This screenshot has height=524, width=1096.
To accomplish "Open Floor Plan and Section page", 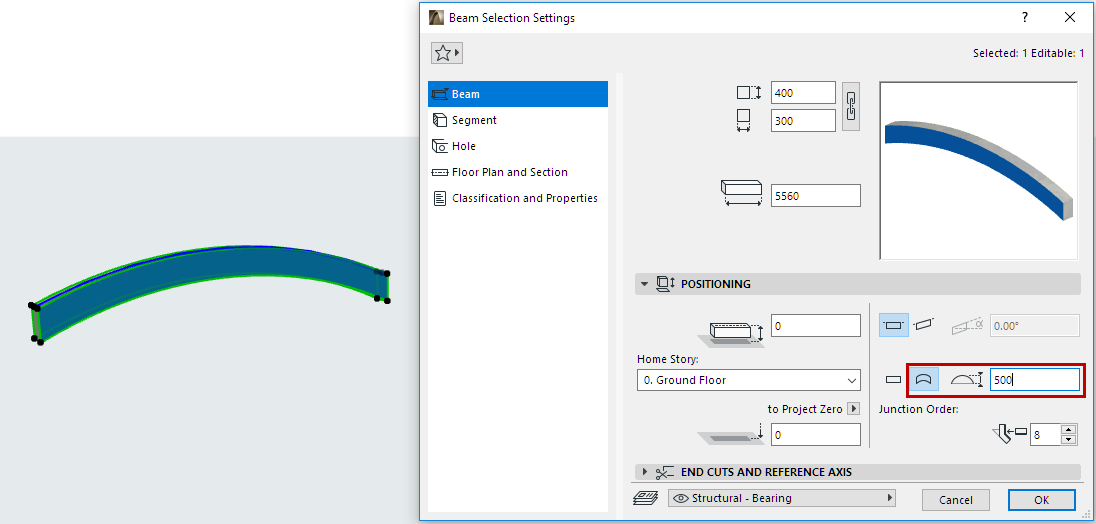I will (517, 172).
